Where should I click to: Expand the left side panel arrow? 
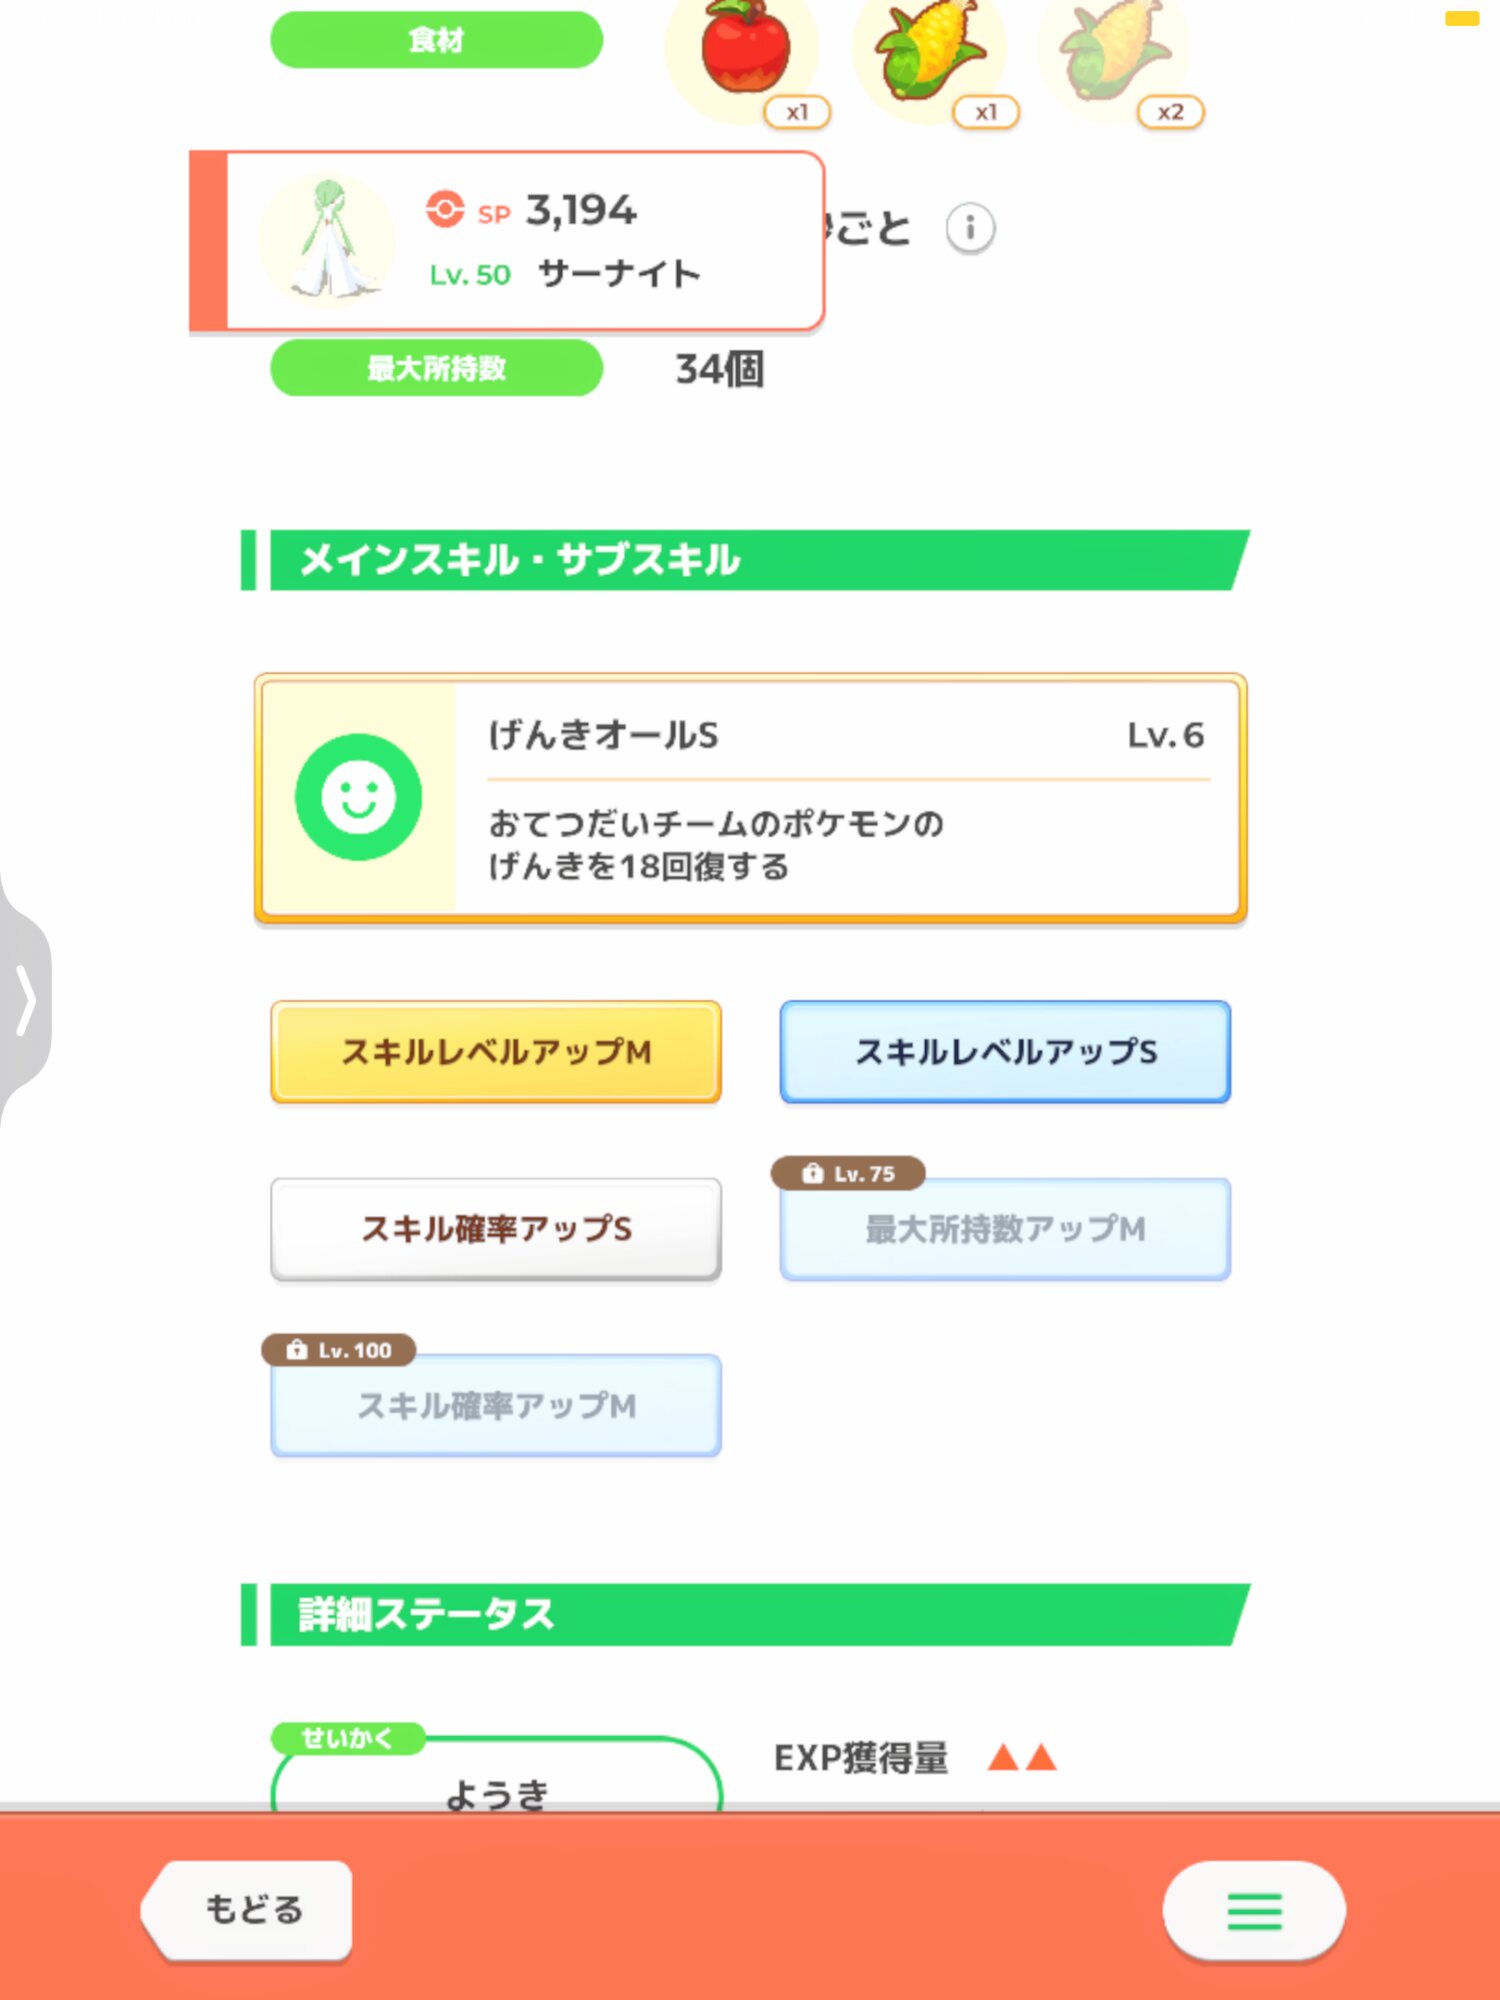tap(26, 998)
